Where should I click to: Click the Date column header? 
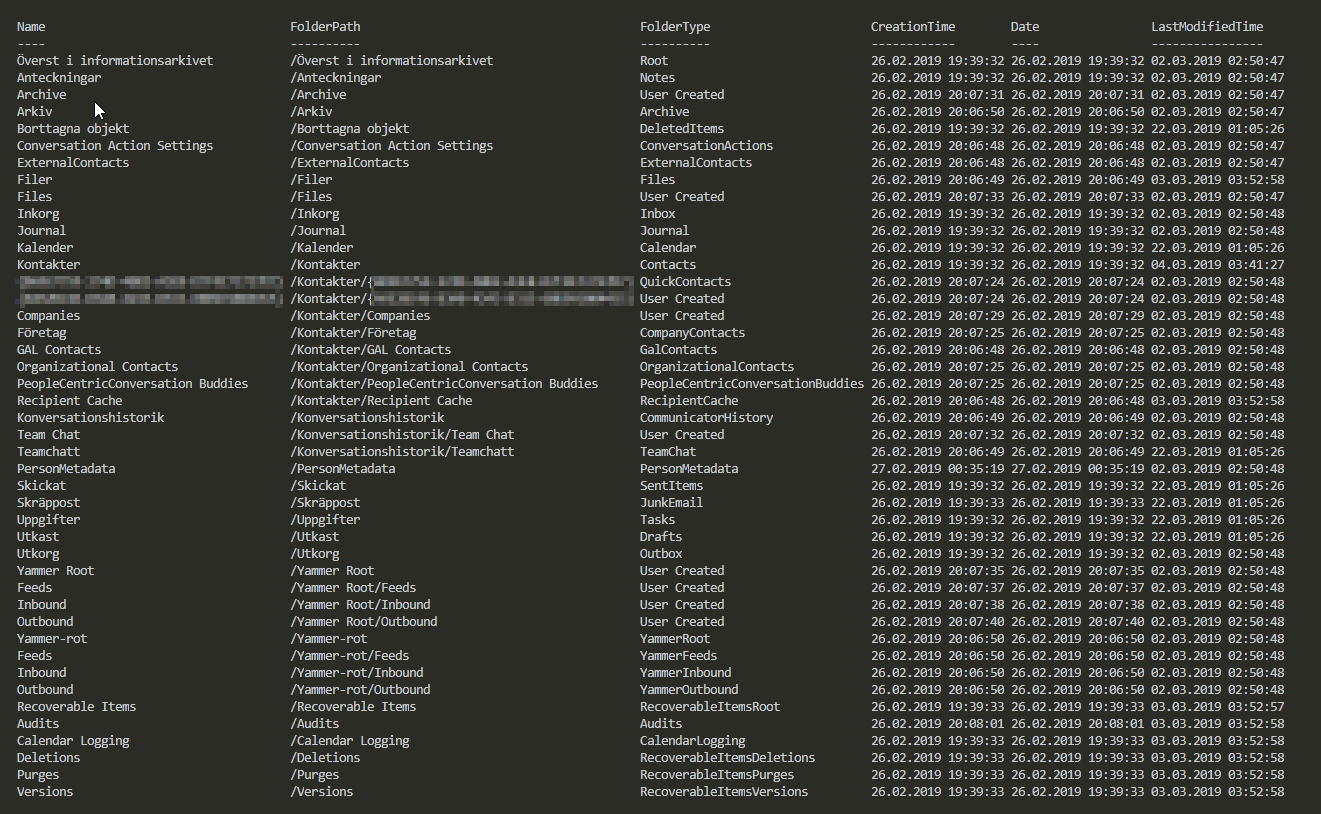(x=1023, y=26)
